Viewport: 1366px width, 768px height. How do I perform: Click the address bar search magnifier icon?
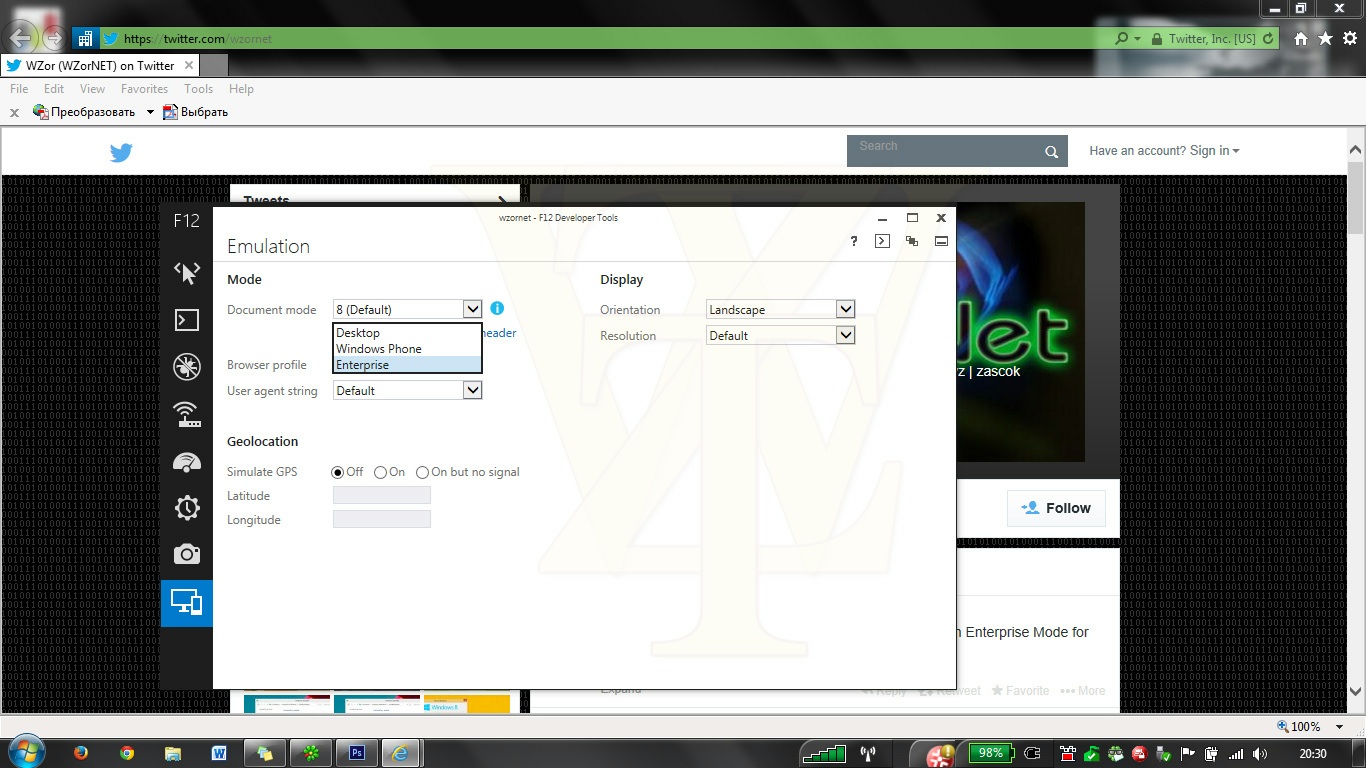tap(1122, 39)
